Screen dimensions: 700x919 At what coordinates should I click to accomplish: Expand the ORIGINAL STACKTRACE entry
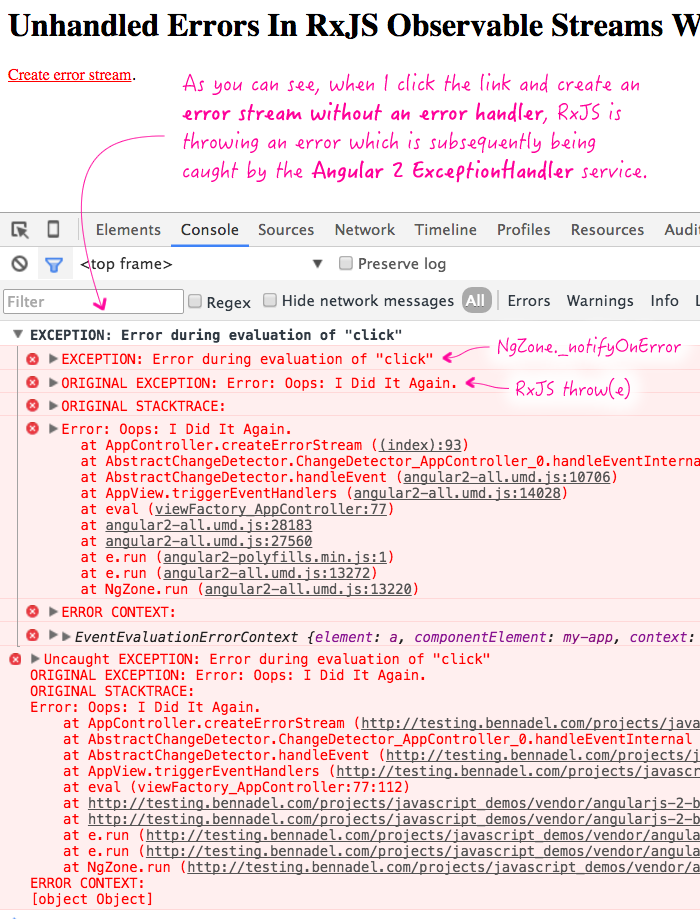click(x=53, y=405)
